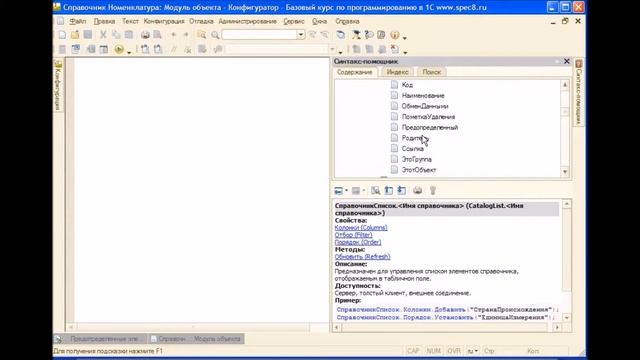Image resolution: width=640 pixels, height=360 pixels.
Task: Click inside the toolbar search text field
Action: 259,35
